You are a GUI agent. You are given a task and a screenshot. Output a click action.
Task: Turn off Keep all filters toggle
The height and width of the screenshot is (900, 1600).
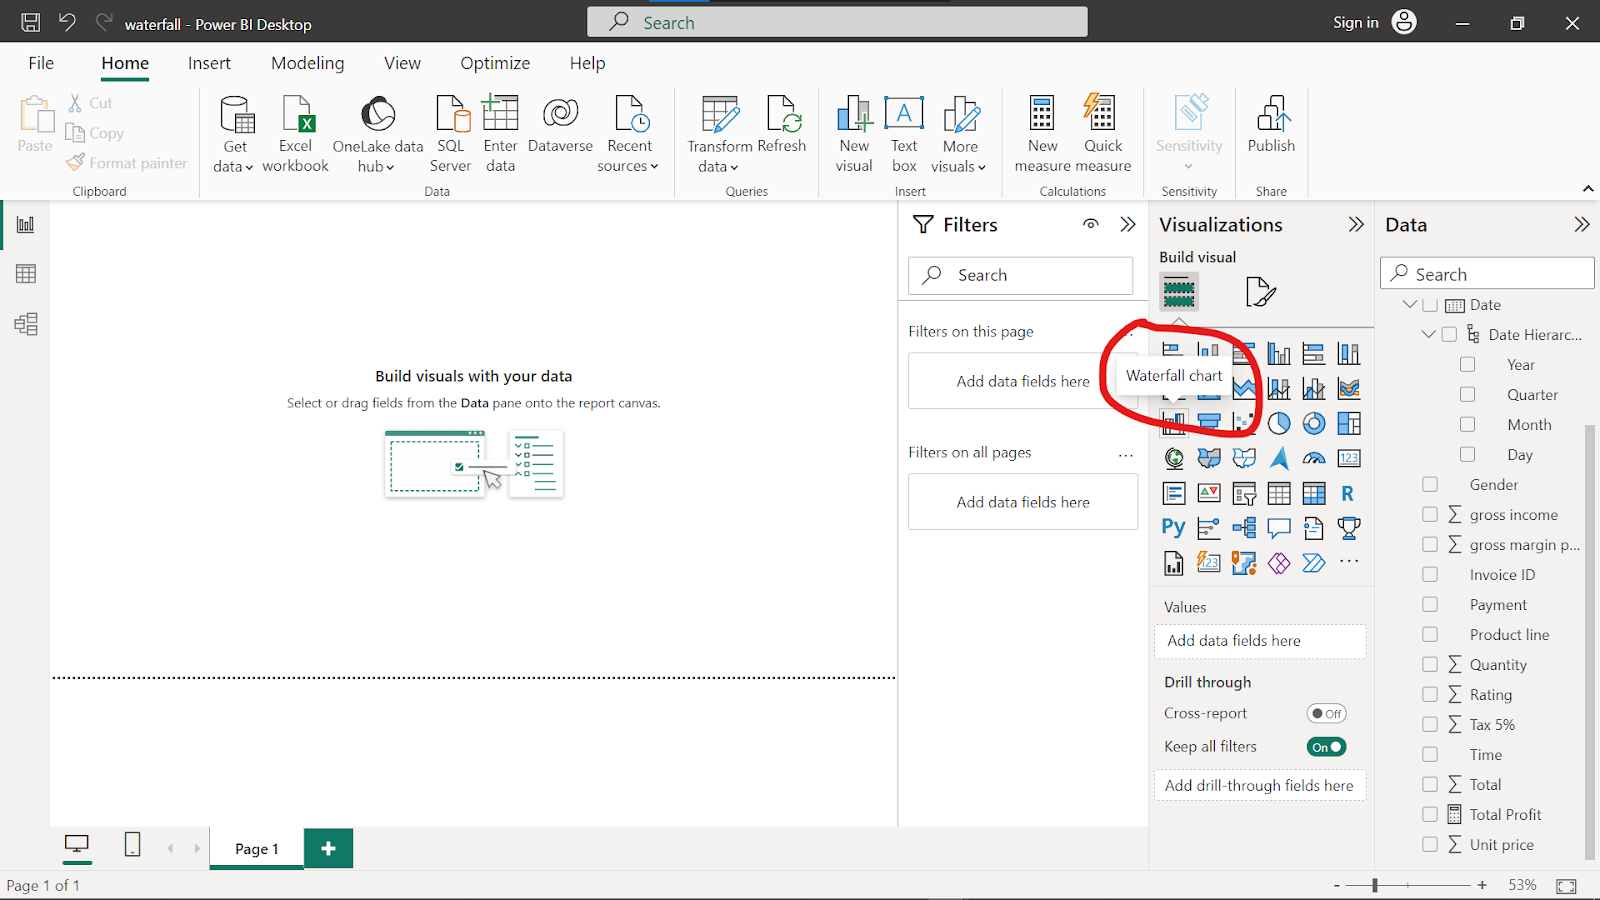pos(1326,747)
